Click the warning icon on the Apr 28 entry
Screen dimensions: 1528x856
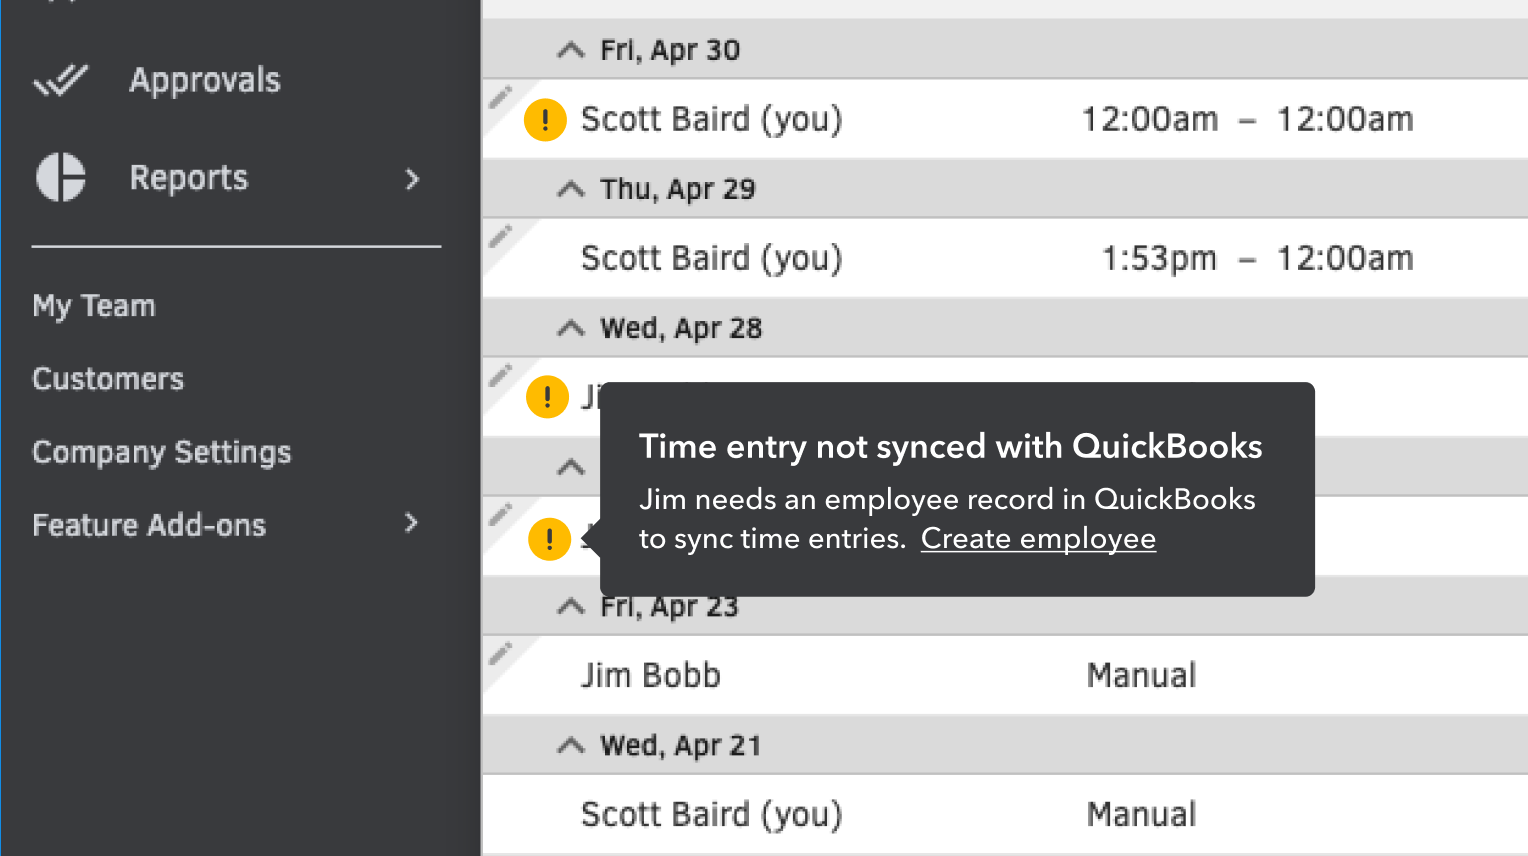click(x=547, y=397)
